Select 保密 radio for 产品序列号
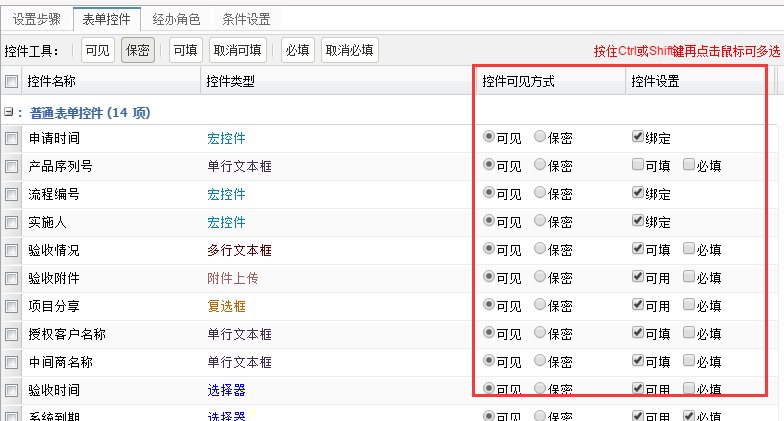Screen dimensions: 784x421 click(x=540, y=165)
